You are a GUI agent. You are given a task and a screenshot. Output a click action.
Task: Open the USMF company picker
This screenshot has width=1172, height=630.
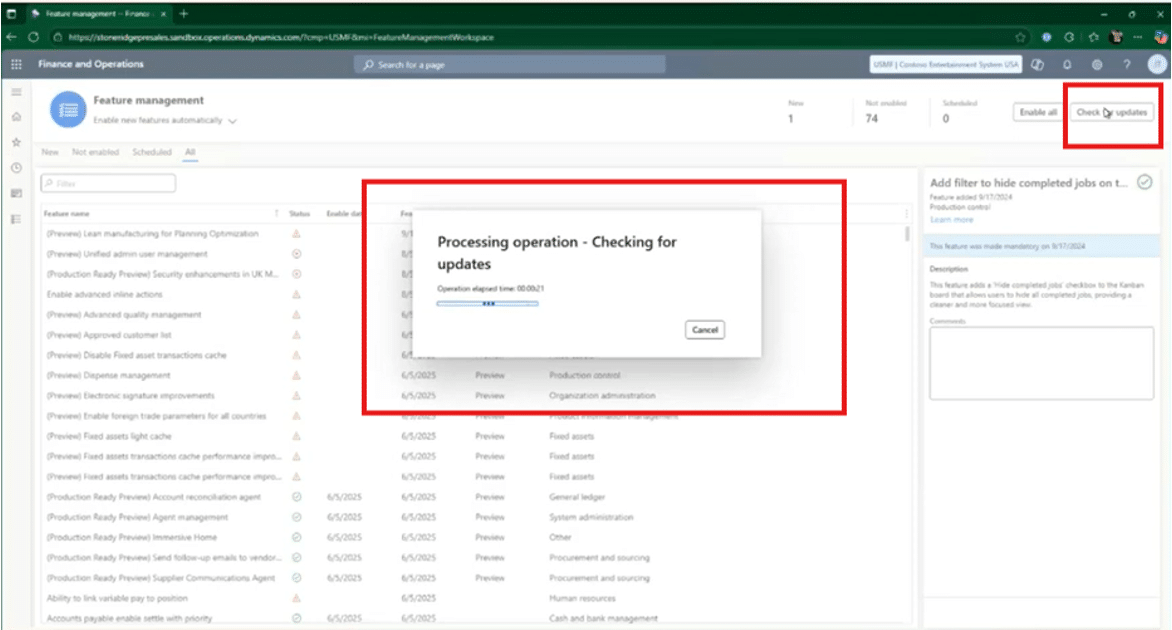(x=945, y=64)
